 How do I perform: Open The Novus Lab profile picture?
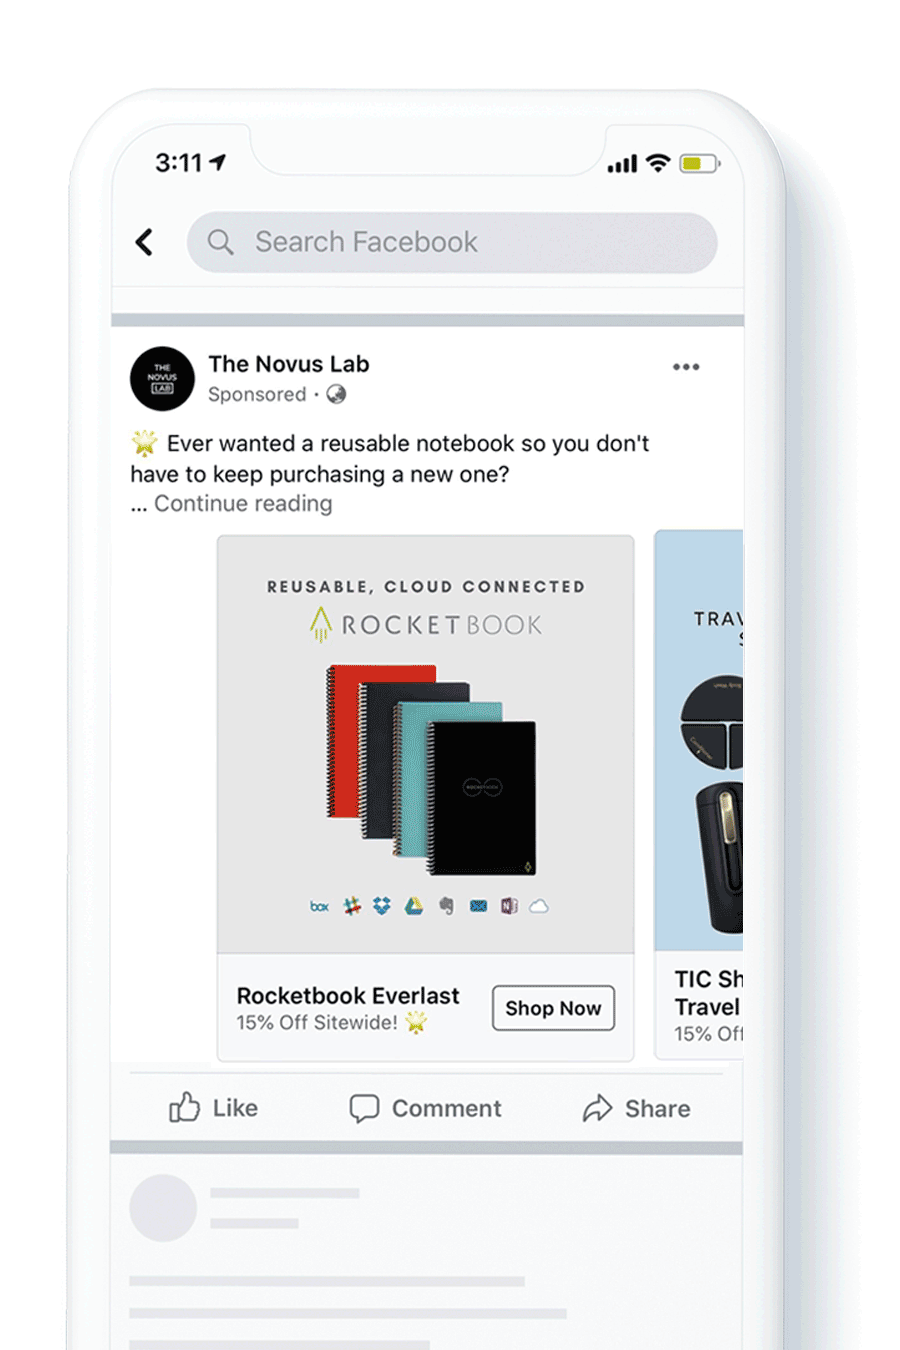coord(162,379)
